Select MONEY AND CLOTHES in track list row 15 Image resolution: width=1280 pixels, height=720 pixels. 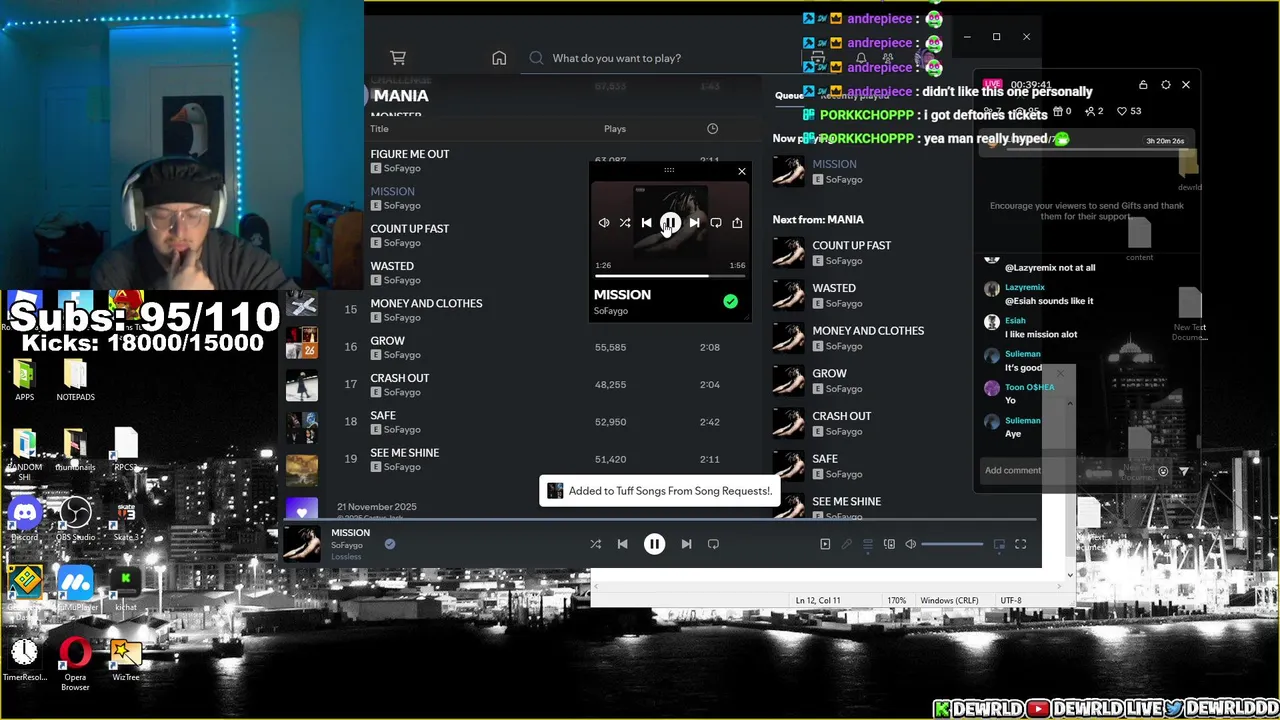click(426, 303)
